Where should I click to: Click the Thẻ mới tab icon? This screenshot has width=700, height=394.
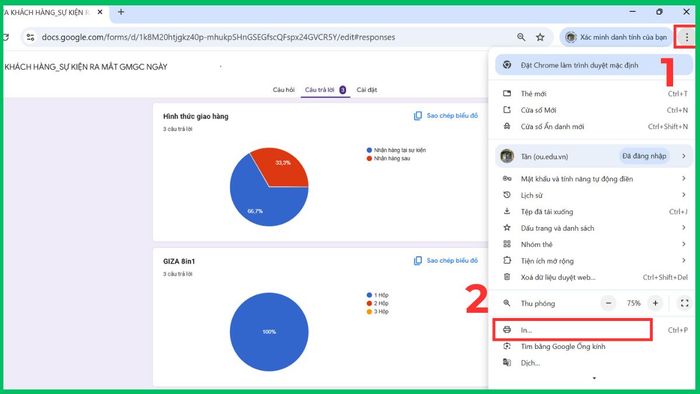click(507, 93)
